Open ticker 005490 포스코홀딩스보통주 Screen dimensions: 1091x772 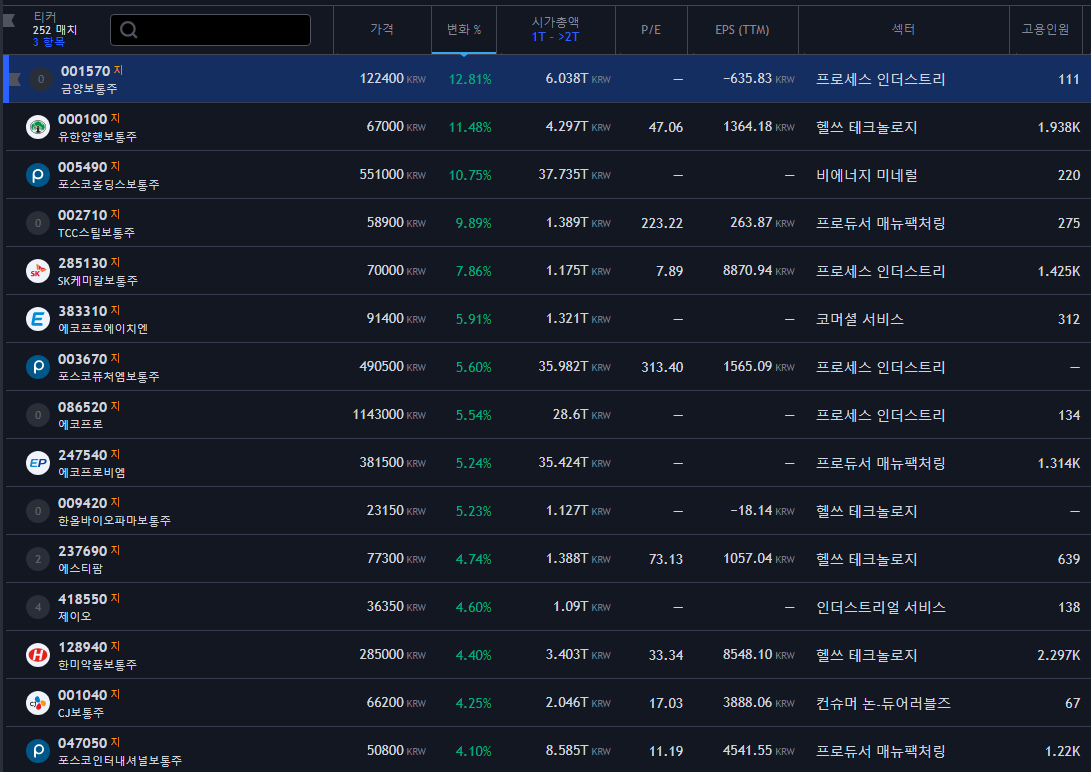click(x=109, y=175)
